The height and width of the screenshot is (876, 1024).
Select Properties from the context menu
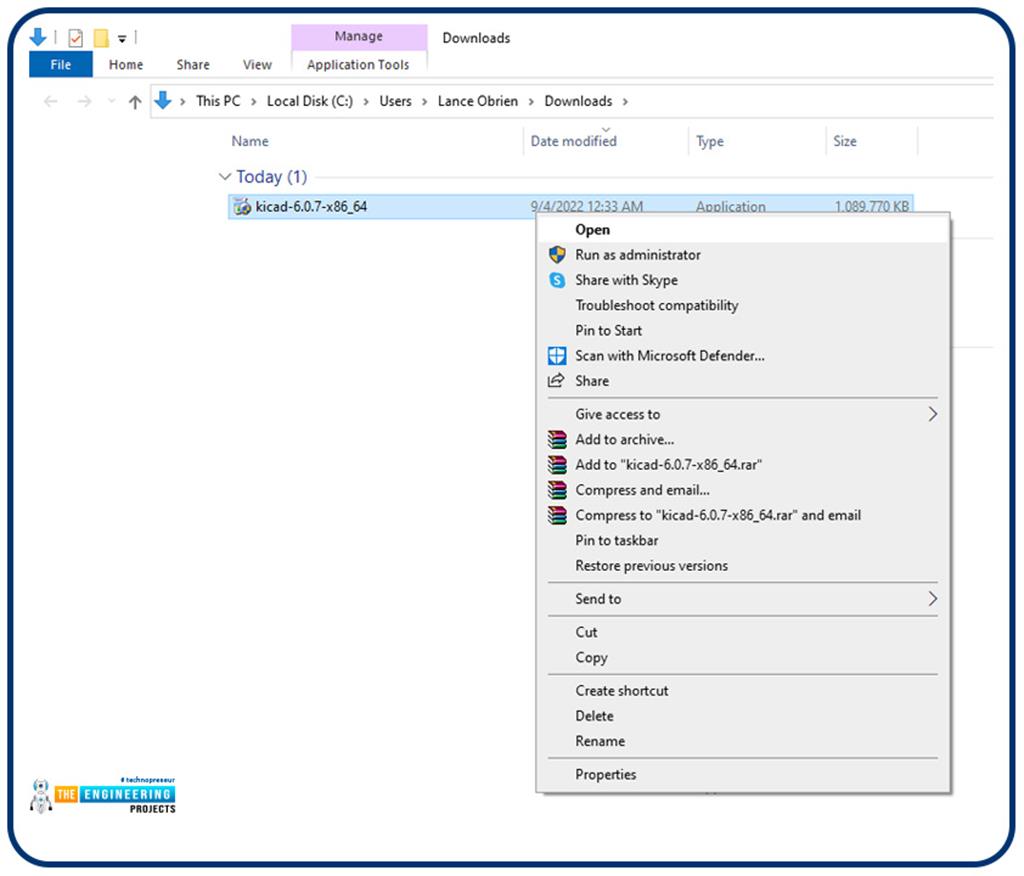pos(605,775)
